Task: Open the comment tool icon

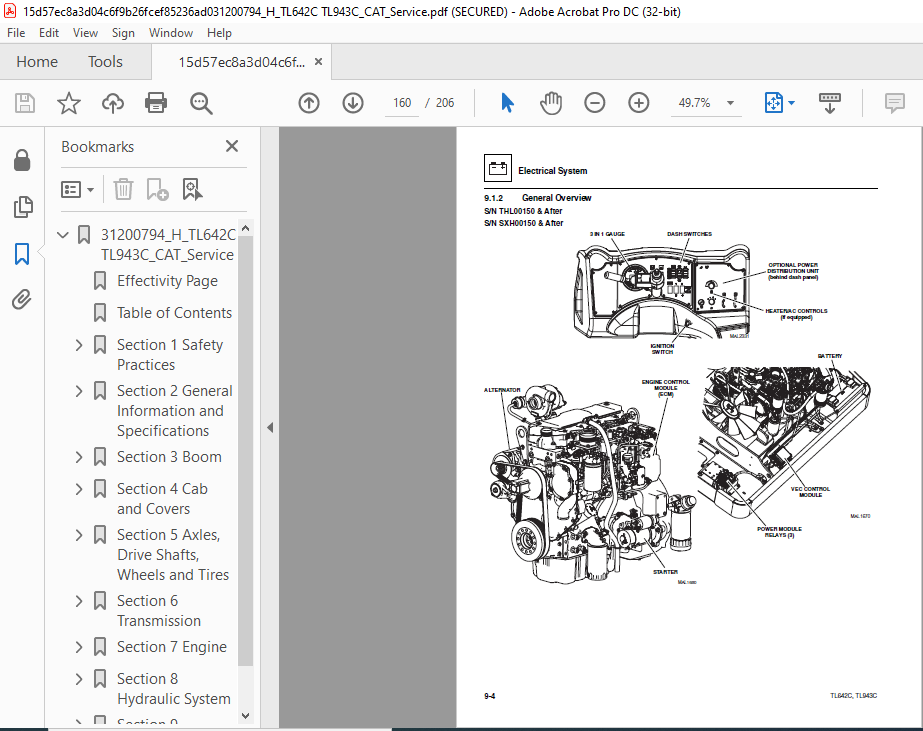Action: coord(895,103)
